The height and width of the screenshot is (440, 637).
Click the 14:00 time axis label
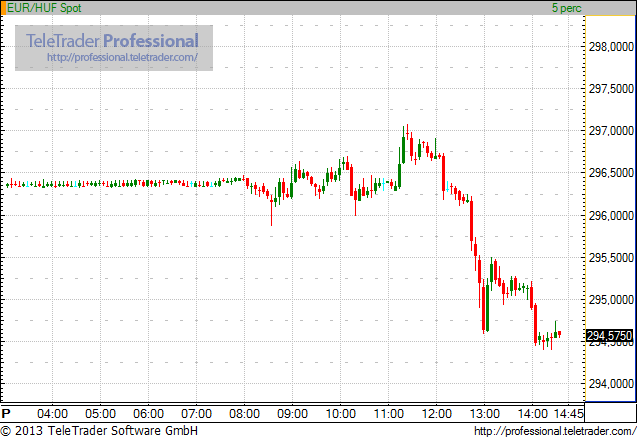coord(532,414)
